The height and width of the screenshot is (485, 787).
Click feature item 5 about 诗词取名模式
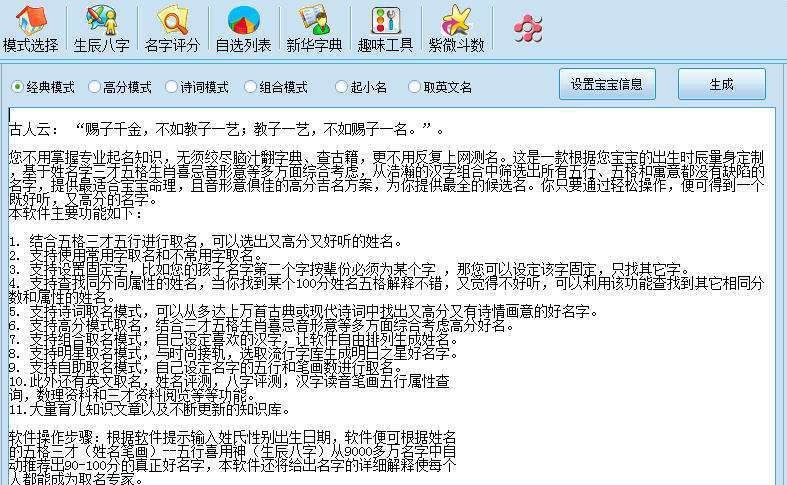tap(304, 312)
